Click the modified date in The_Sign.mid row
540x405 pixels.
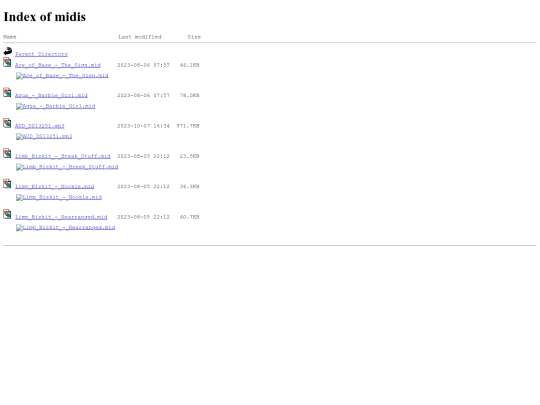(x=143, y=65)
